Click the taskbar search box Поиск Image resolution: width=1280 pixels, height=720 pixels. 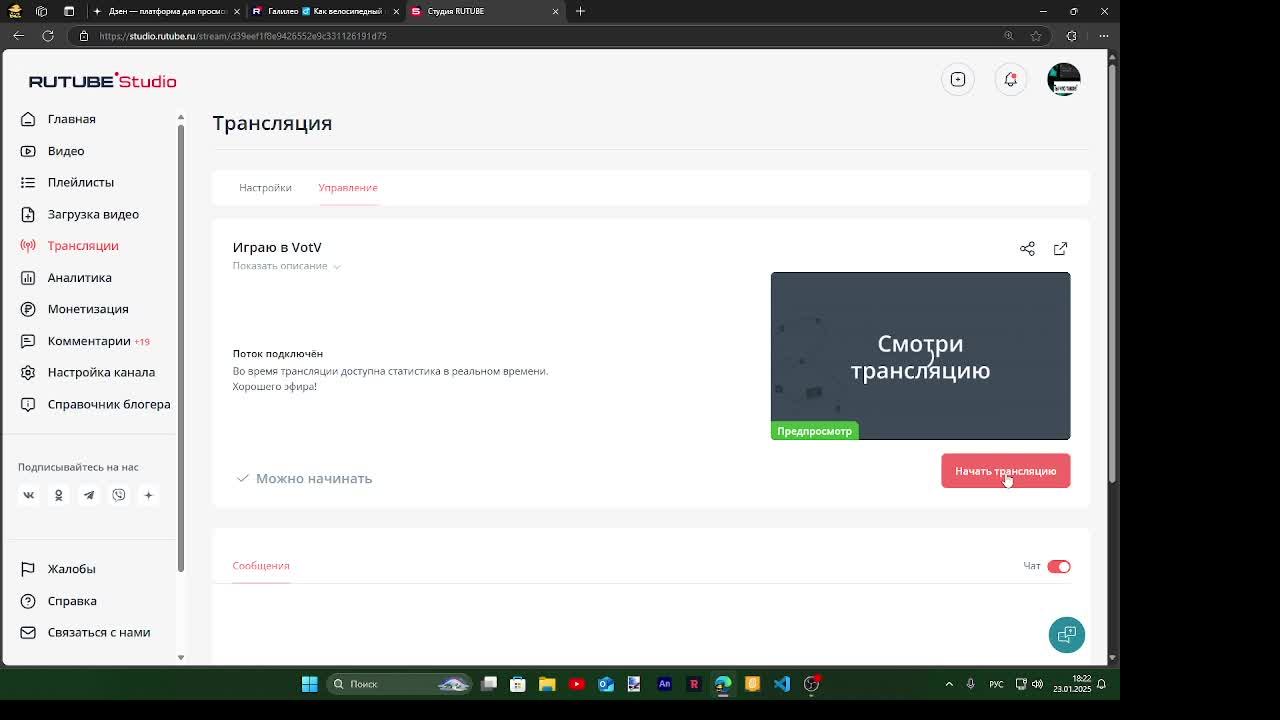tap(399, 684)
